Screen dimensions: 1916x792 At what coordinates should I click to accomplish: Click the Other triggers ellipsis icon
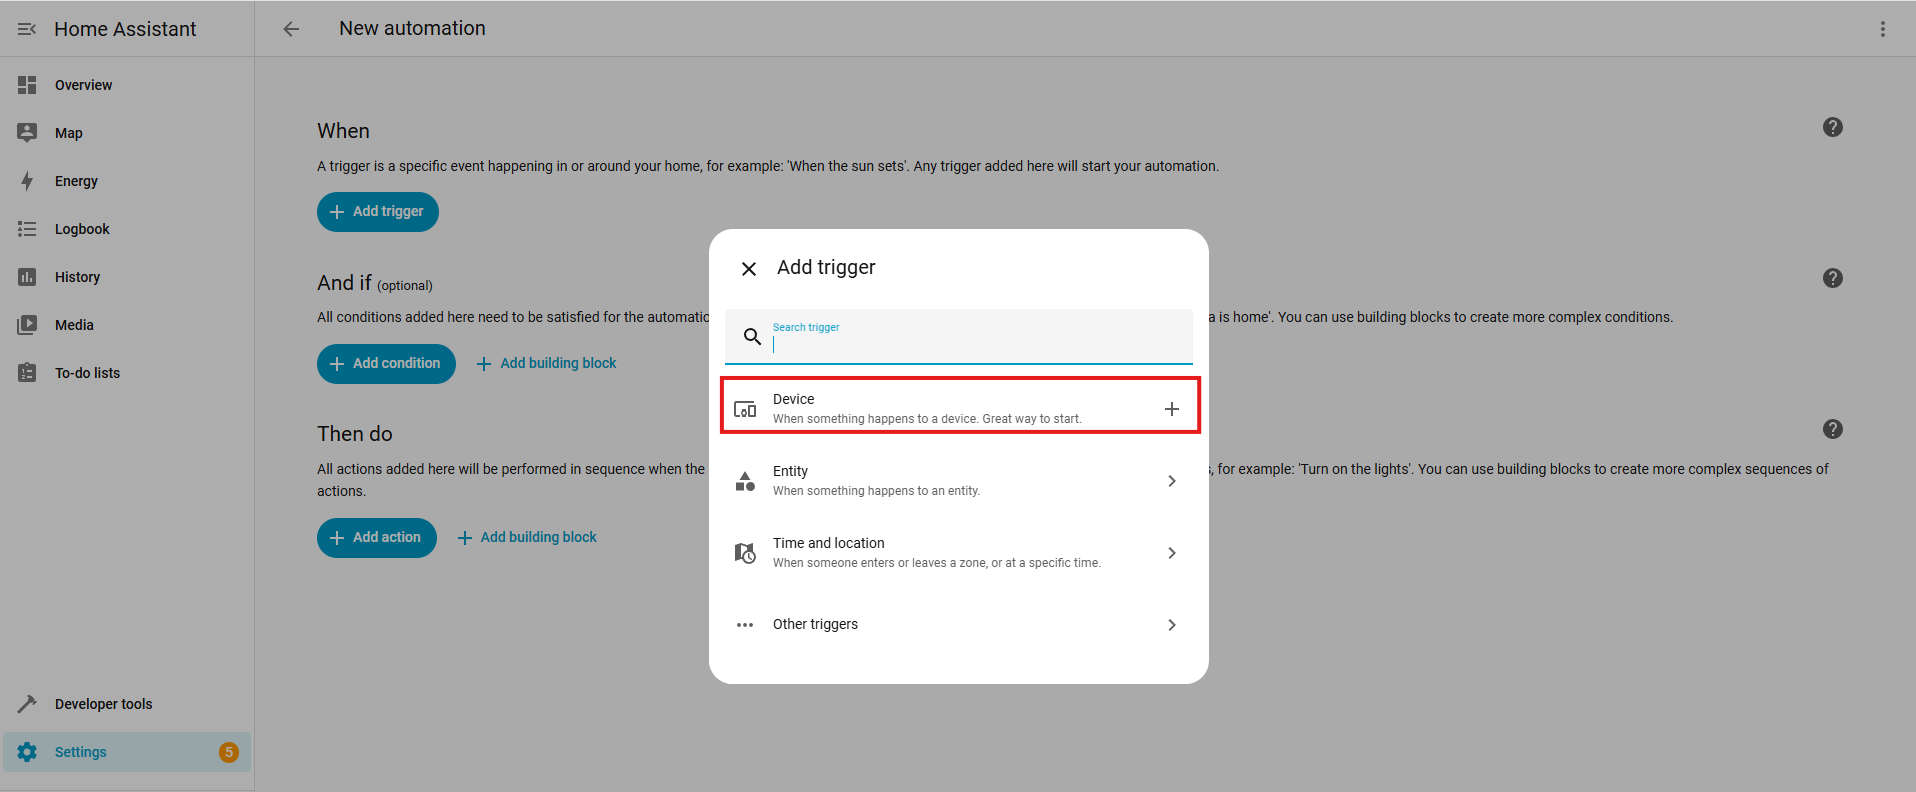click(745, 625)
